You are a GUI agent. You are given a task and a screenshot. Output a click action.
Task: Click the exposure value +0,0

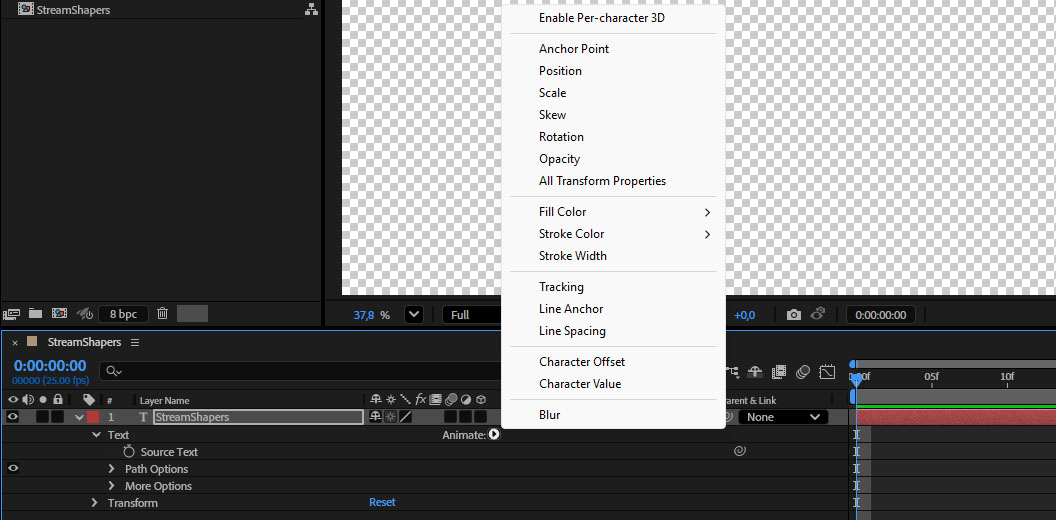coord(744,315)
